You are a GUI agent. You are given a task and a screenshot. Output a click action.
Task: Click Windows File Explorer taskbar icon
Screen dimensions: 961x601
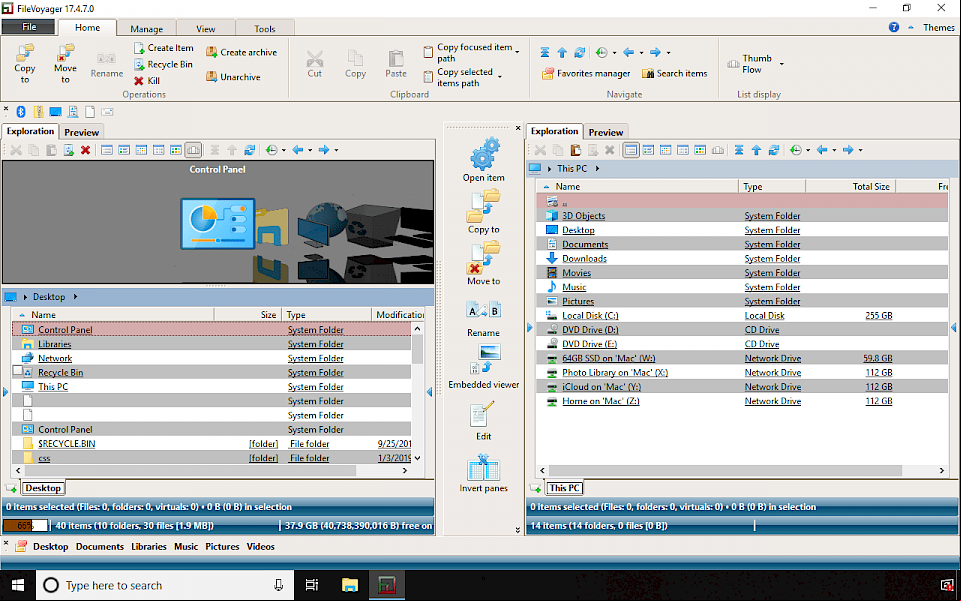(x=349, y=585)
